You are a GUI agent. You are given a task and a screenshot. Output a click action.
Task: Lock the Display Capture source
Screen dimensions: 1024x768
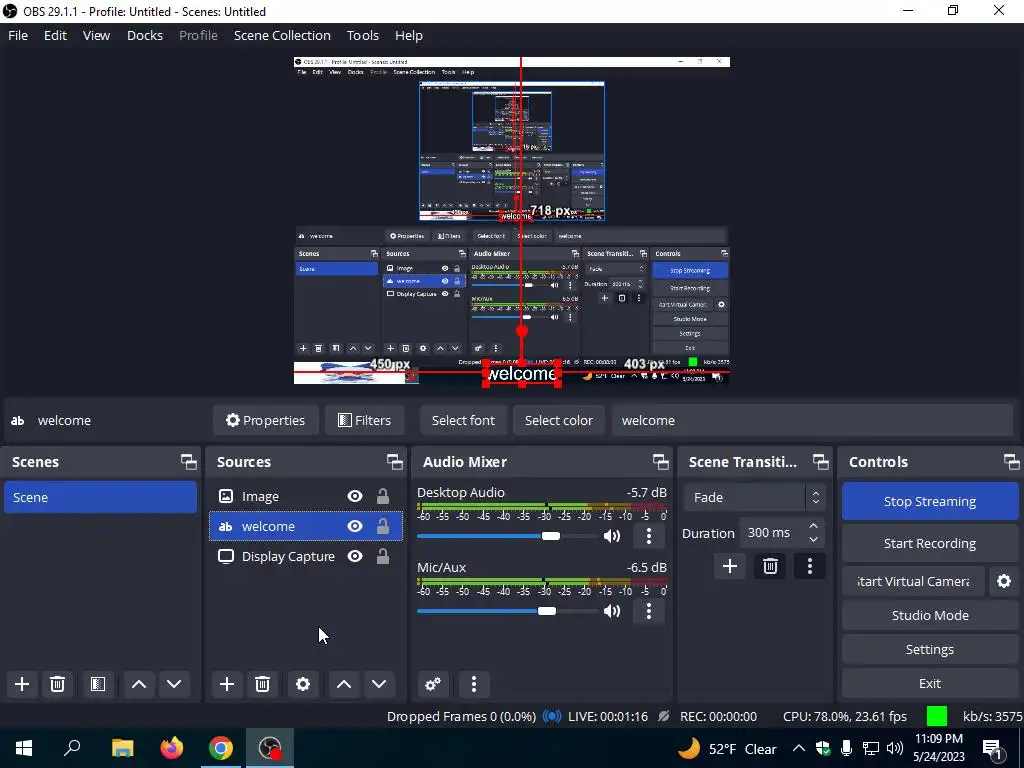coord(383,556)
